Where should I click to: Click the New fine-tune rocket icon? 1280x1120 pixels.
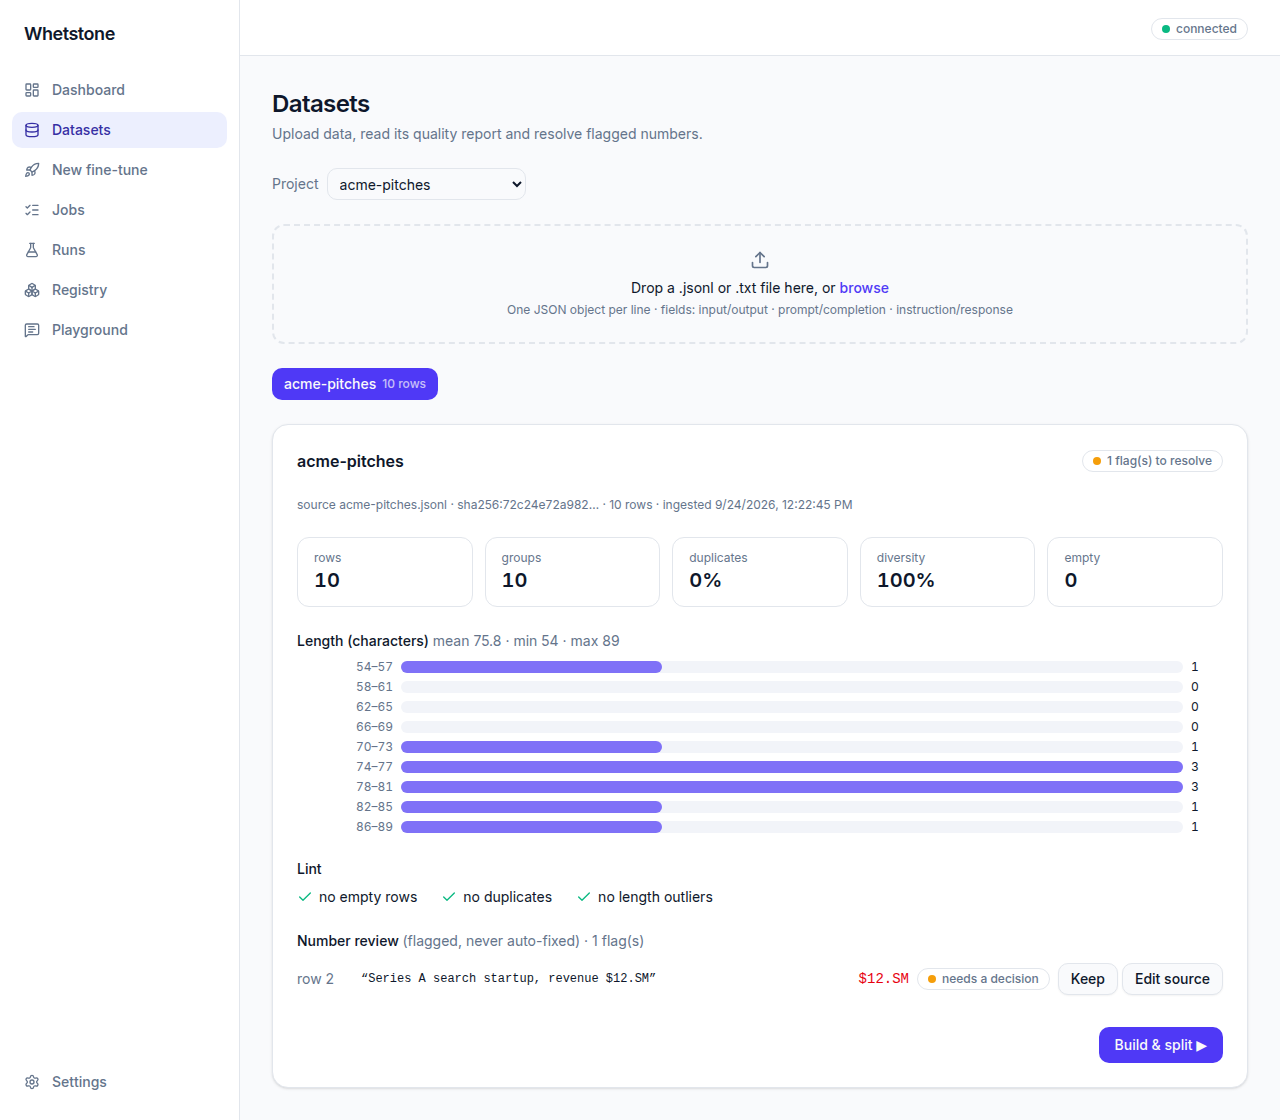32,170
